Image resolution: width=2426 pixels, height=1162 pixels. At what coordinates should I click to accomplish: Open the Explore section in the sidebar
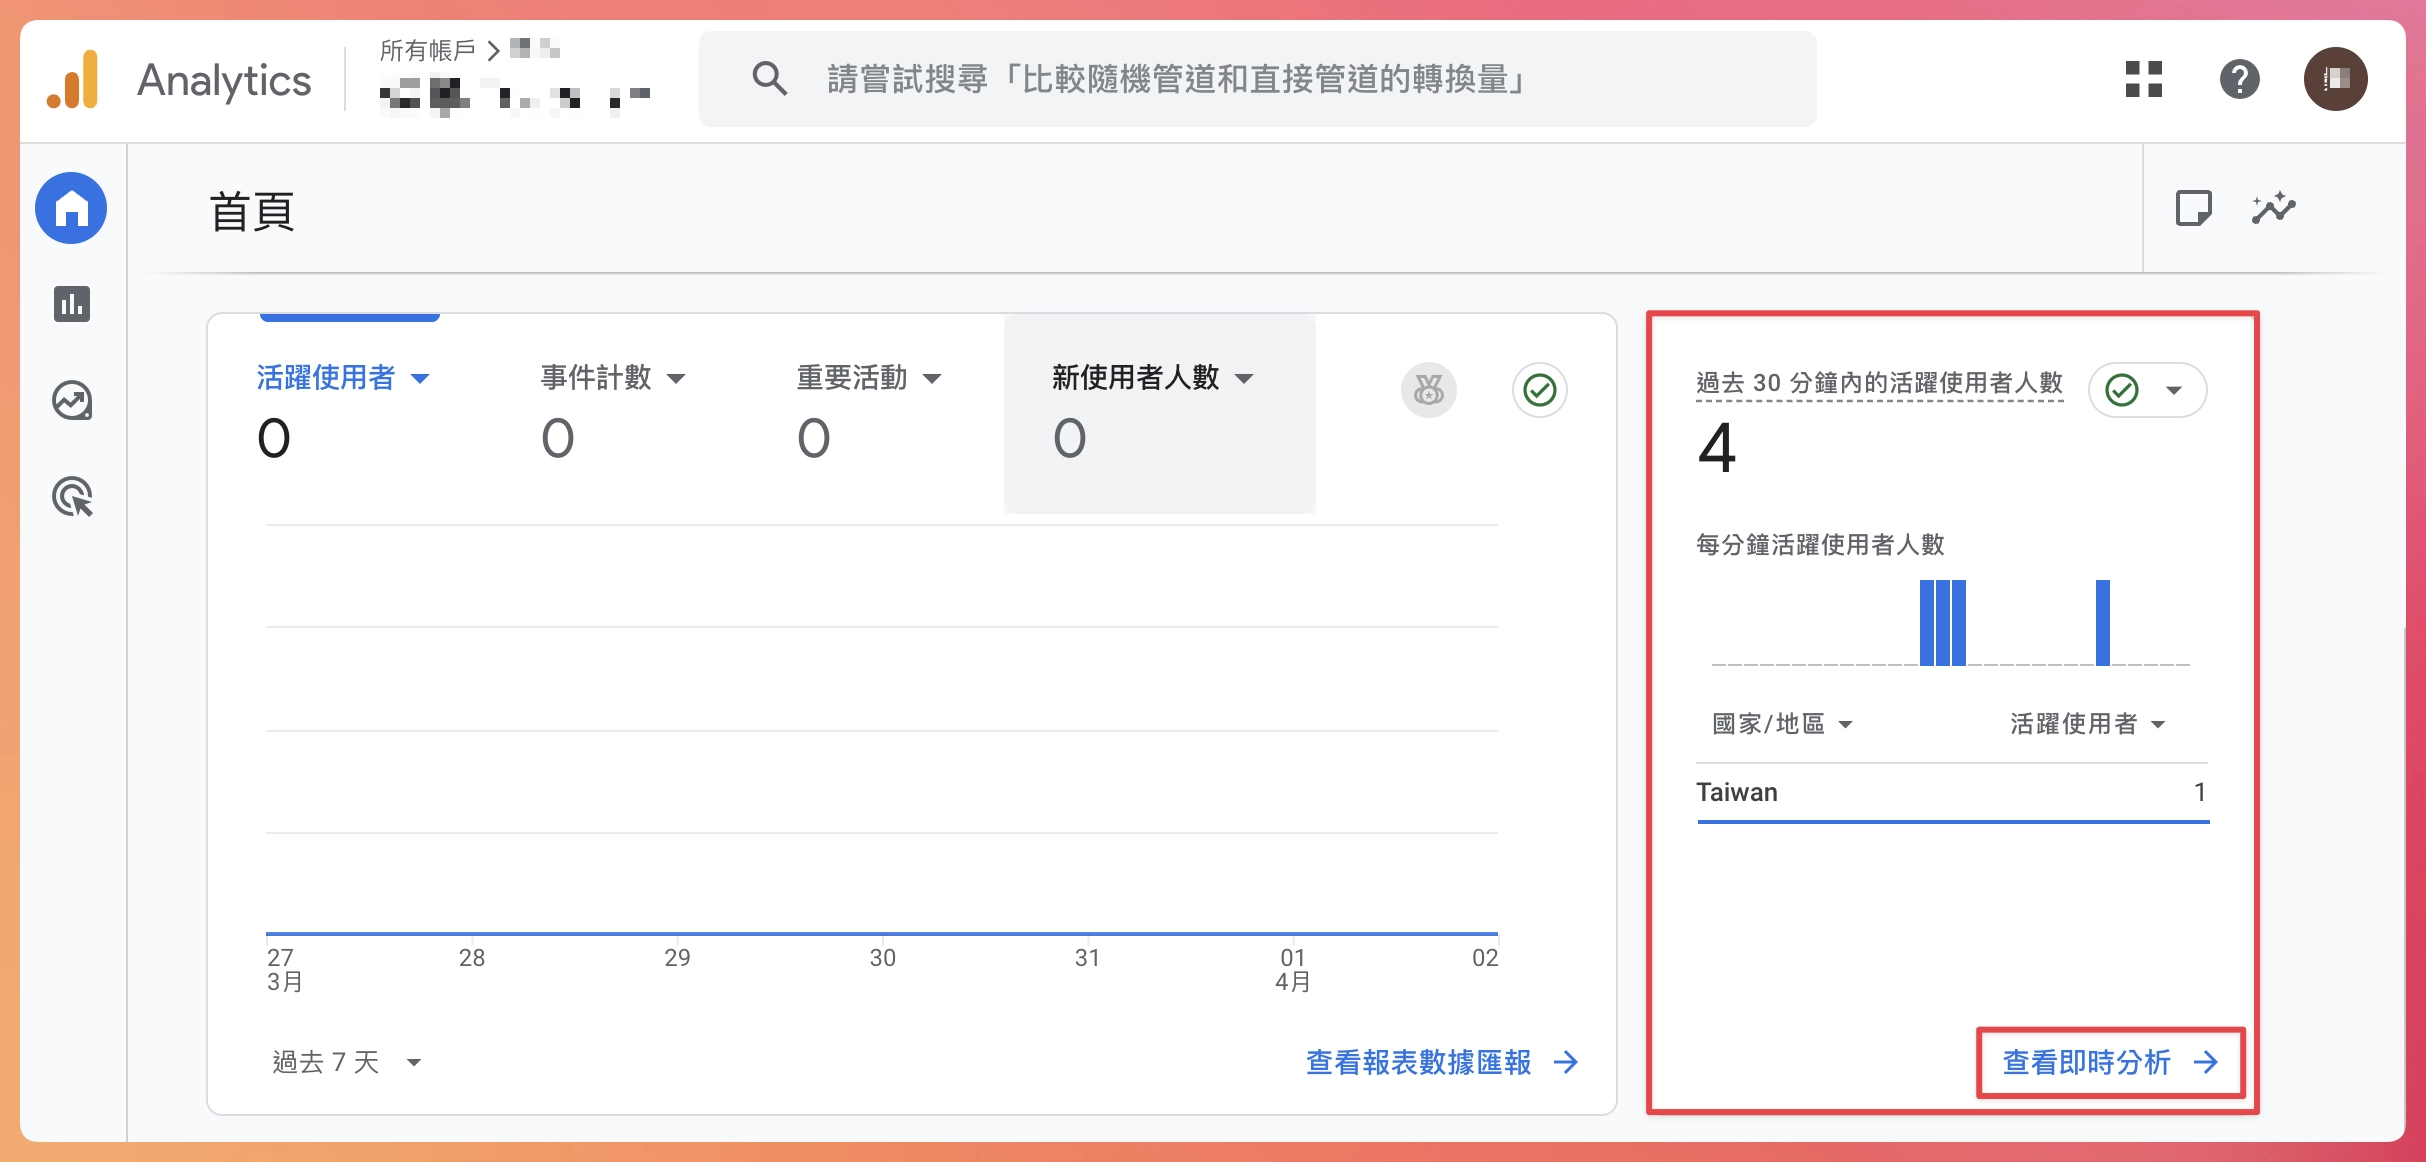point(71,400)
